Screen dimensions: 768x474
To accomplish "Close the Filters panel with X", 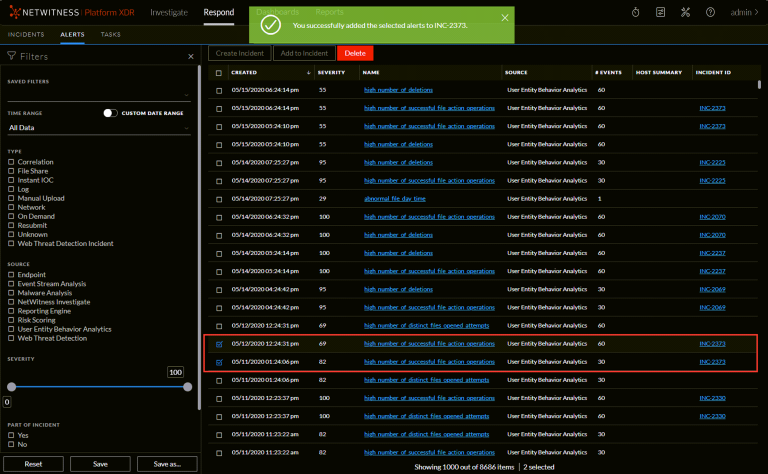I will (x=191, y=56).
